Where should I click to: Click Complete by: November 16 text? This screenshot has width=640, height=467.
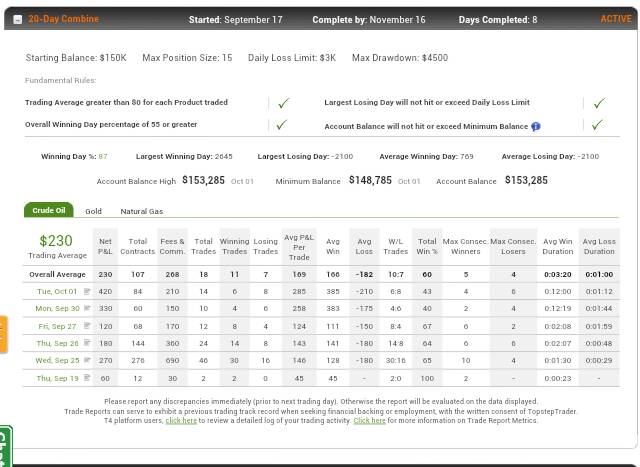[369, 20]
